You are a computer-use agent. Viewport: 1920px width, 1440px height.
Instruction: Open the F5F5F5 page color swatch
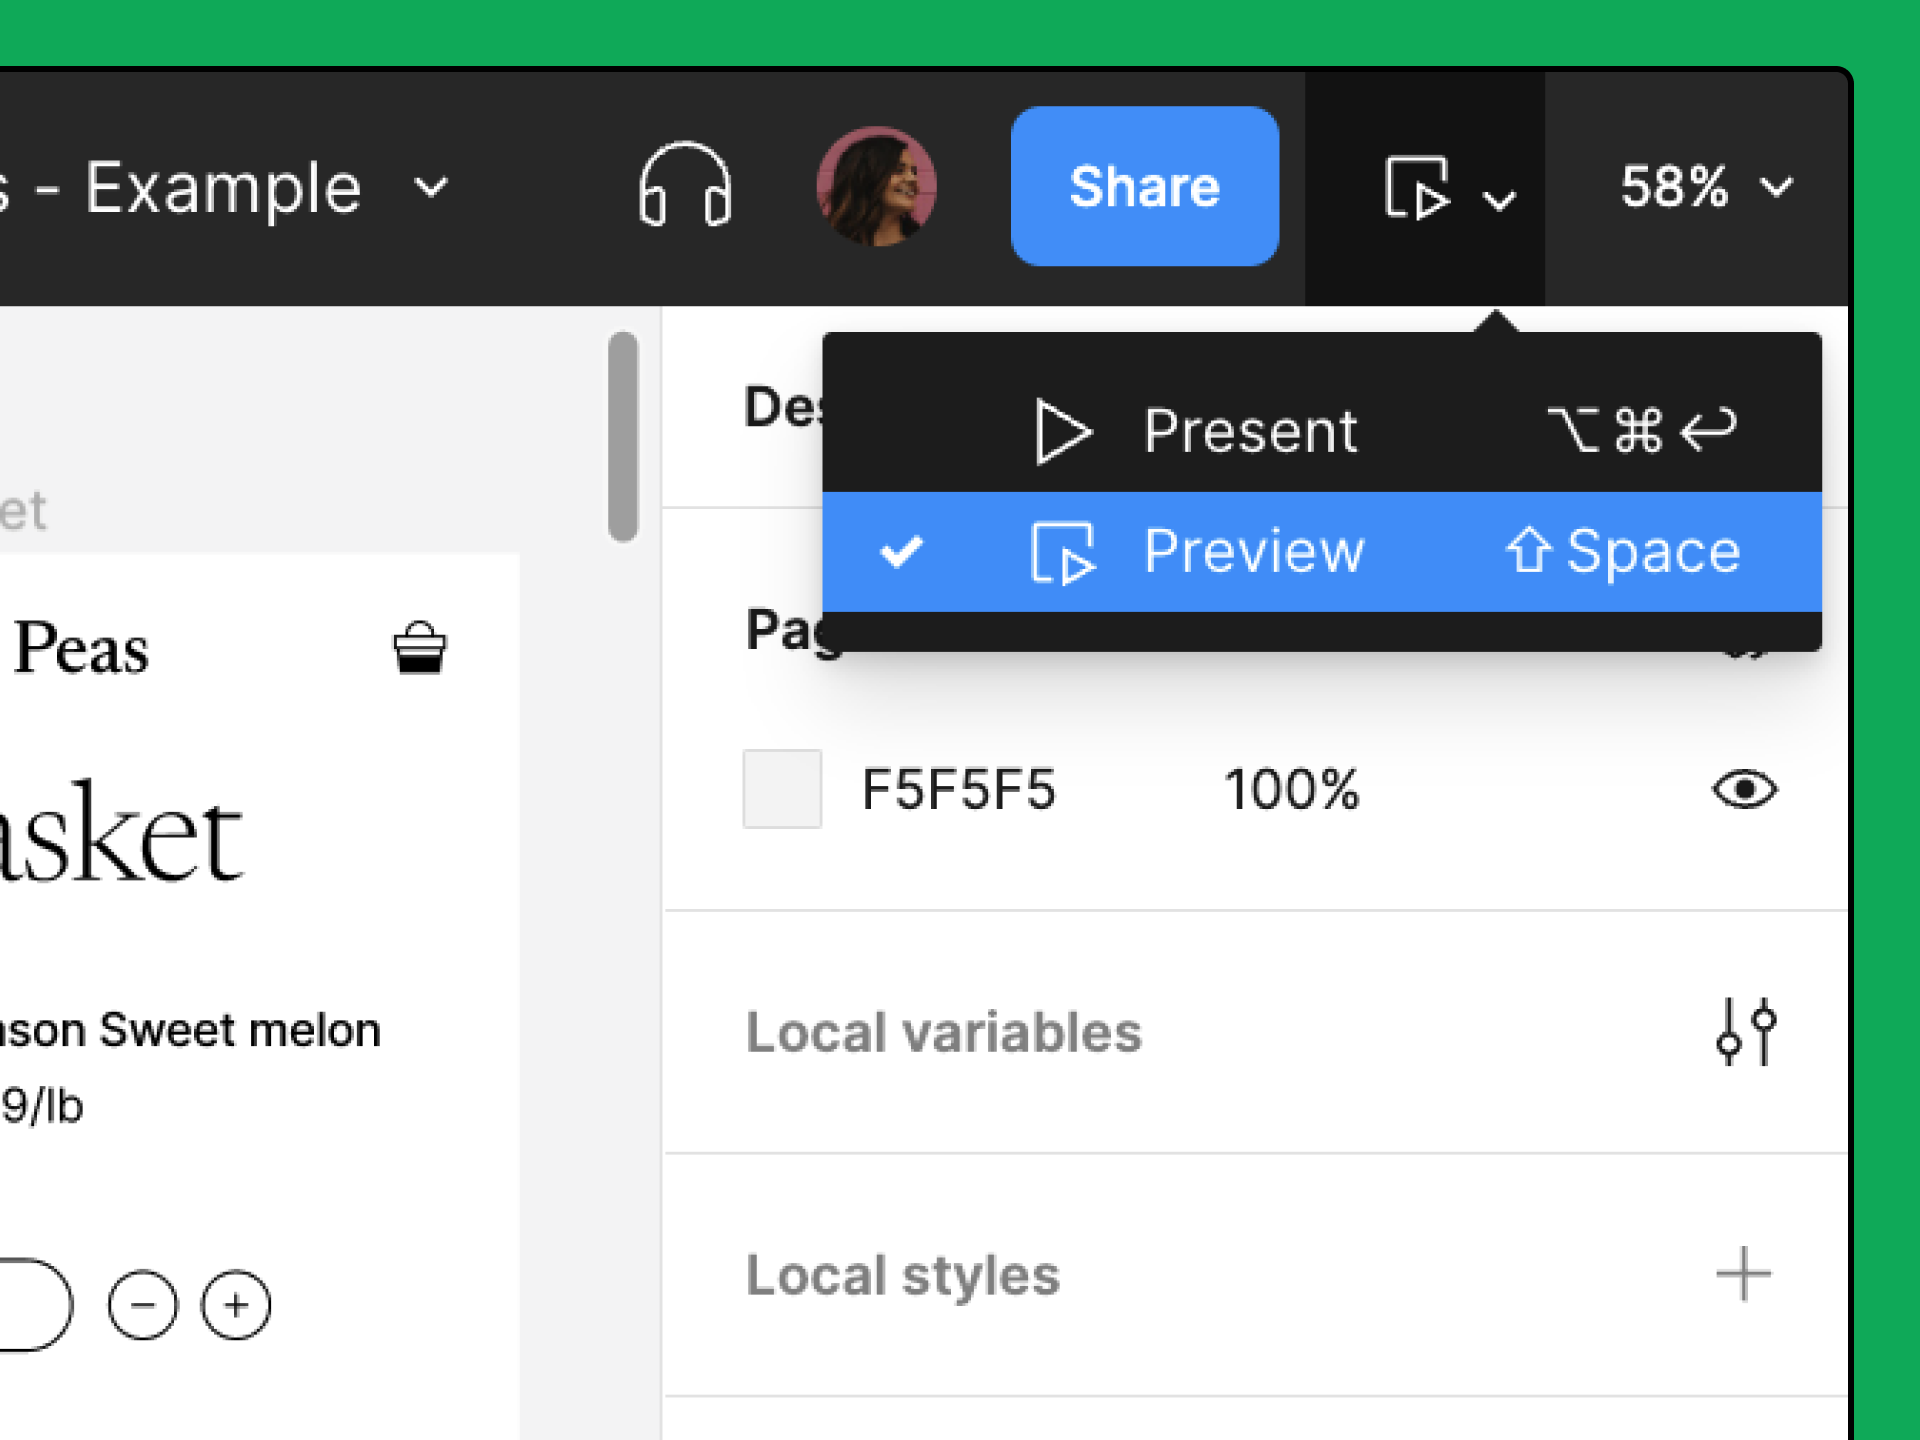click(x=782, y=789)
